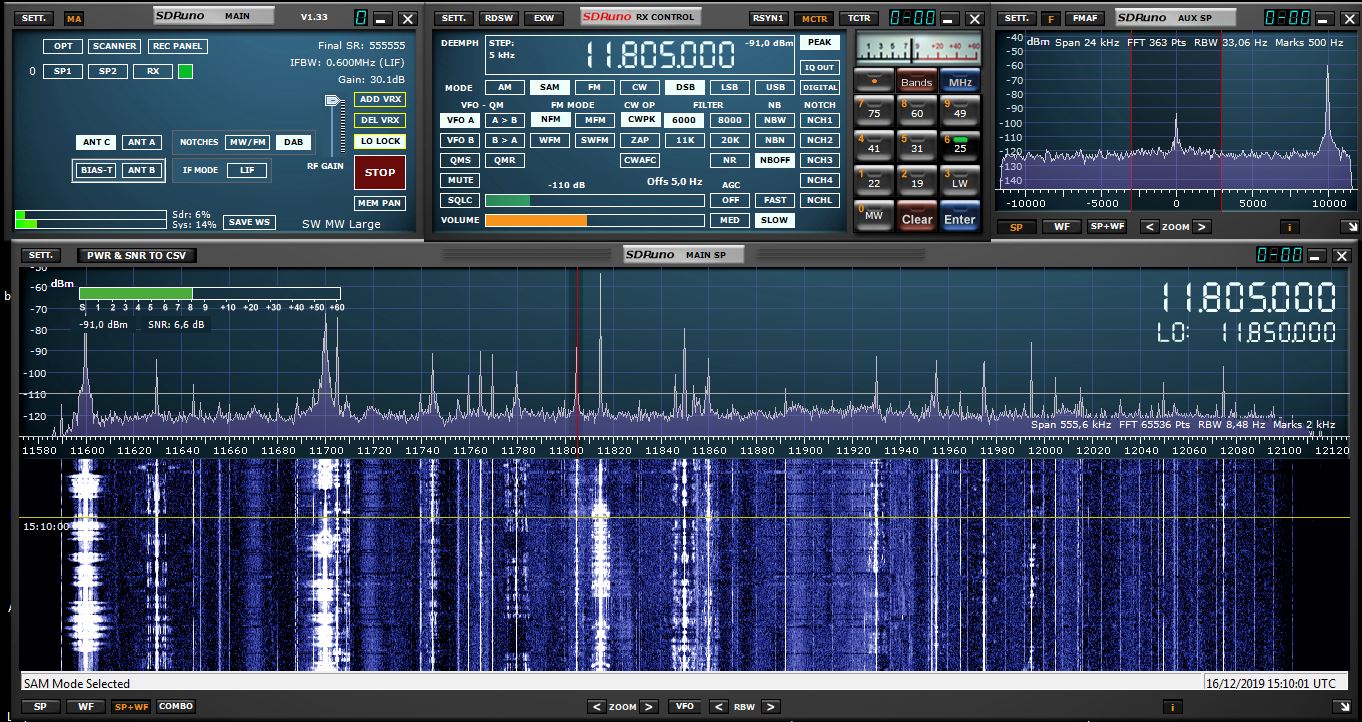Click the Bands key on the keypad

917,82
